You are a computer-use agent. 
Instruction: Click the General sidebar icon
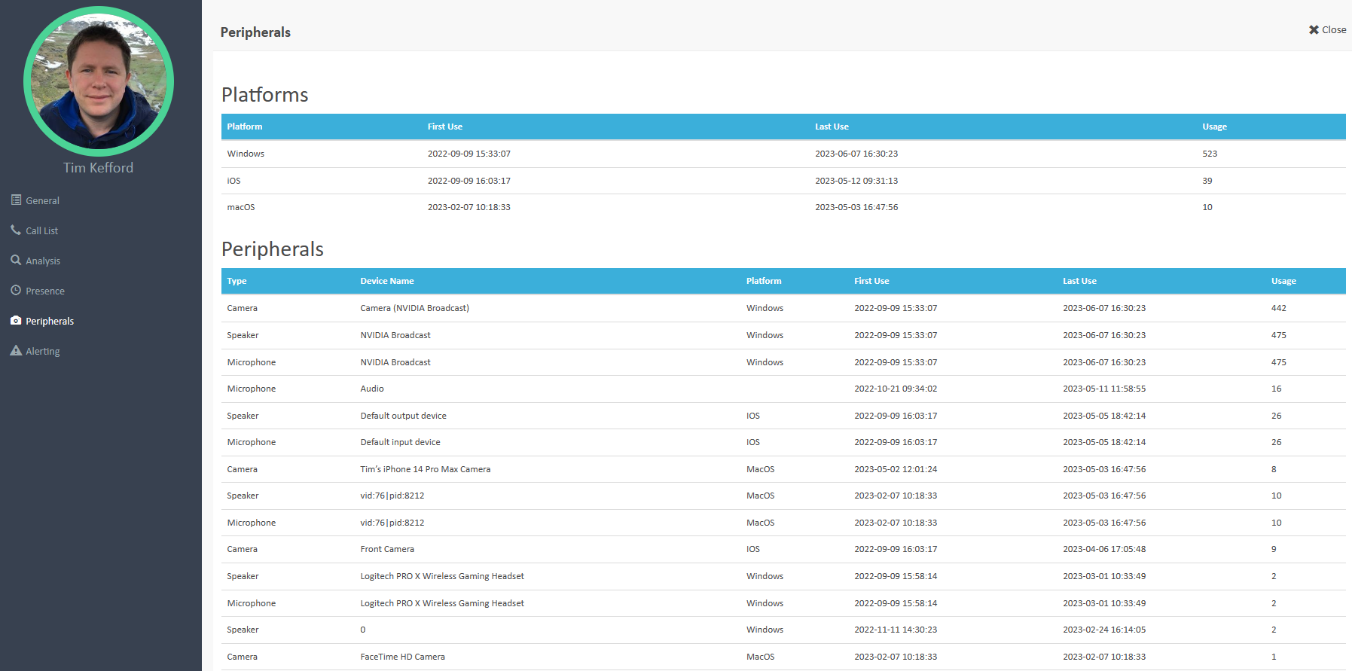(16, 200)
